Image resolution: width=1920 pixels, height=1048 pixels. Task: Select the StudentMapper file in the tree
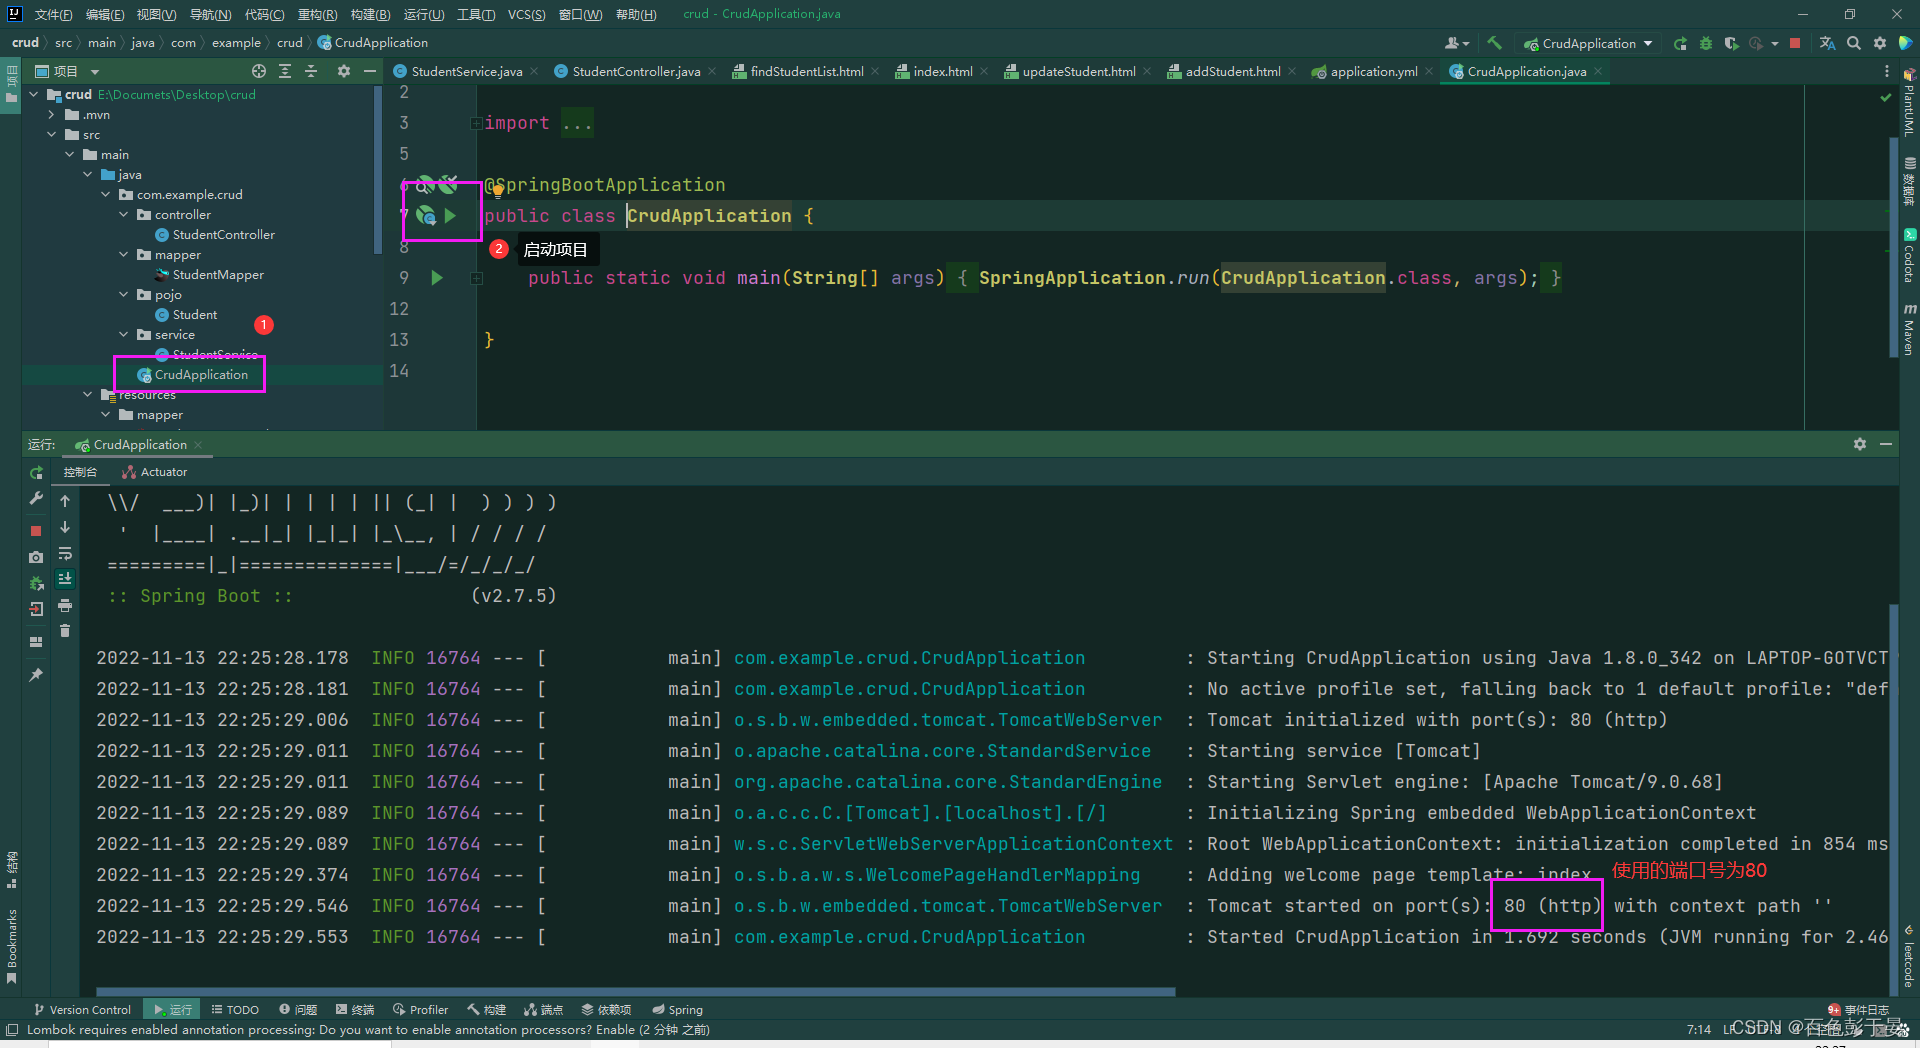tap(218, 275)
